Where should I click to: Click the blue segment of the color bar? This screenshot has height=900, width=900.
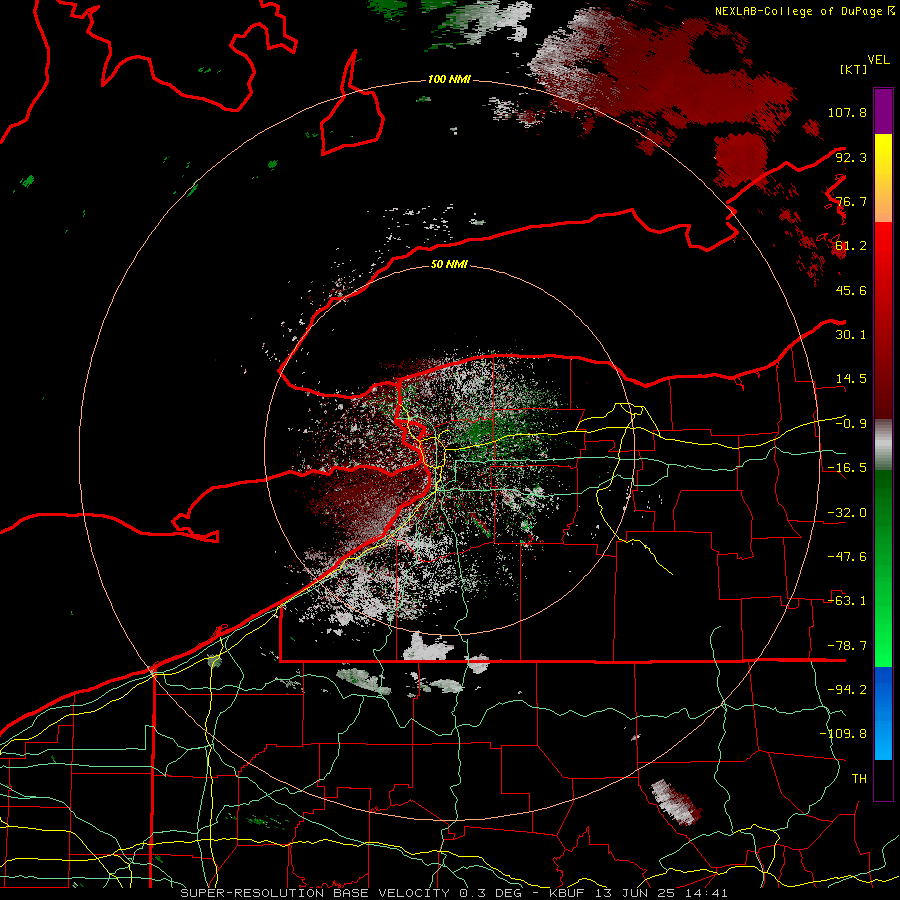pyautogui.click(x=883, y=713)
